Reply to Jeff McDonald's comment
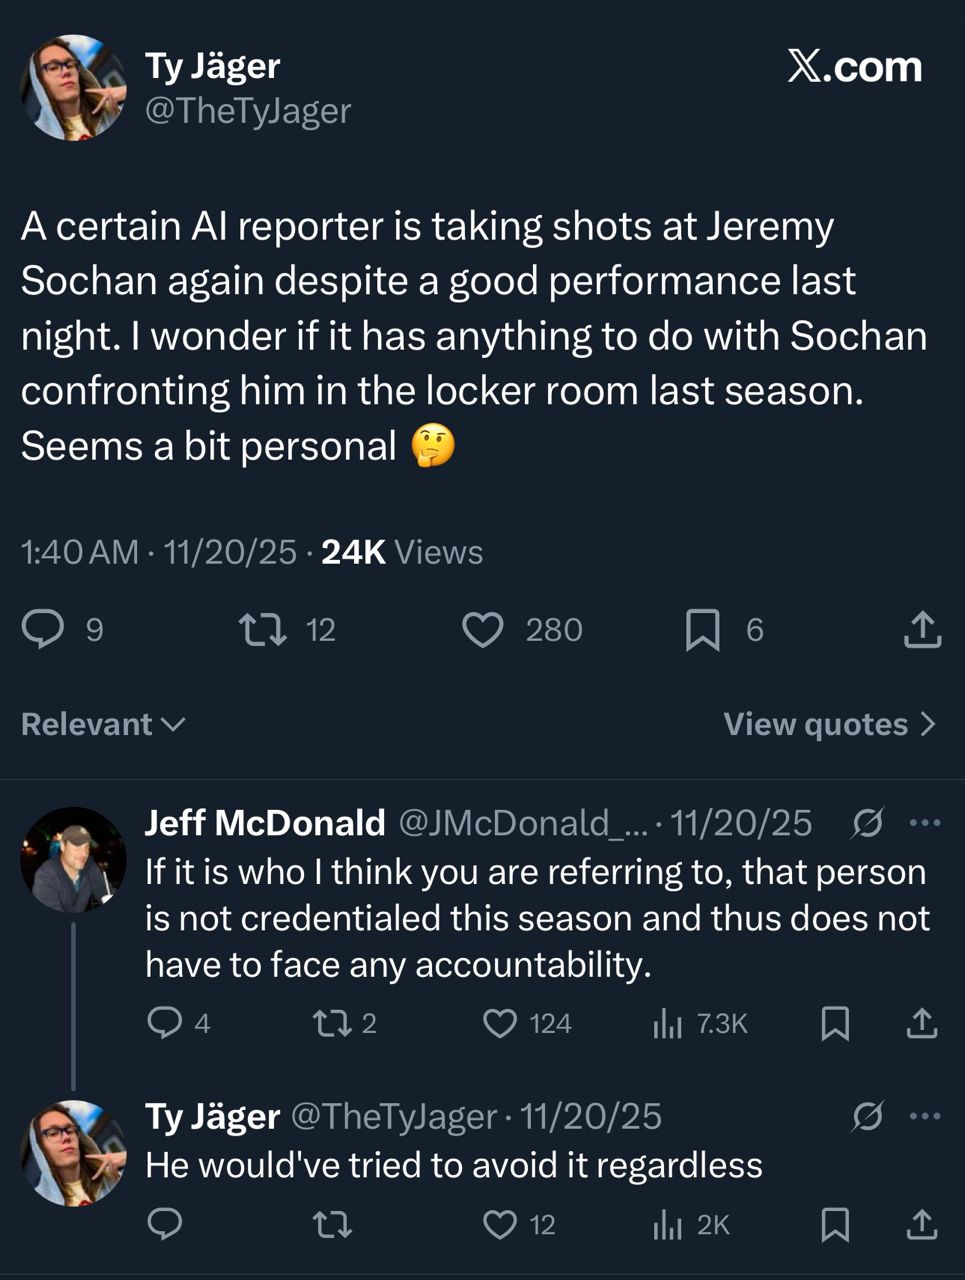Image resolution: width=965 pixels, height=1280 pixels. [164, 1022]
